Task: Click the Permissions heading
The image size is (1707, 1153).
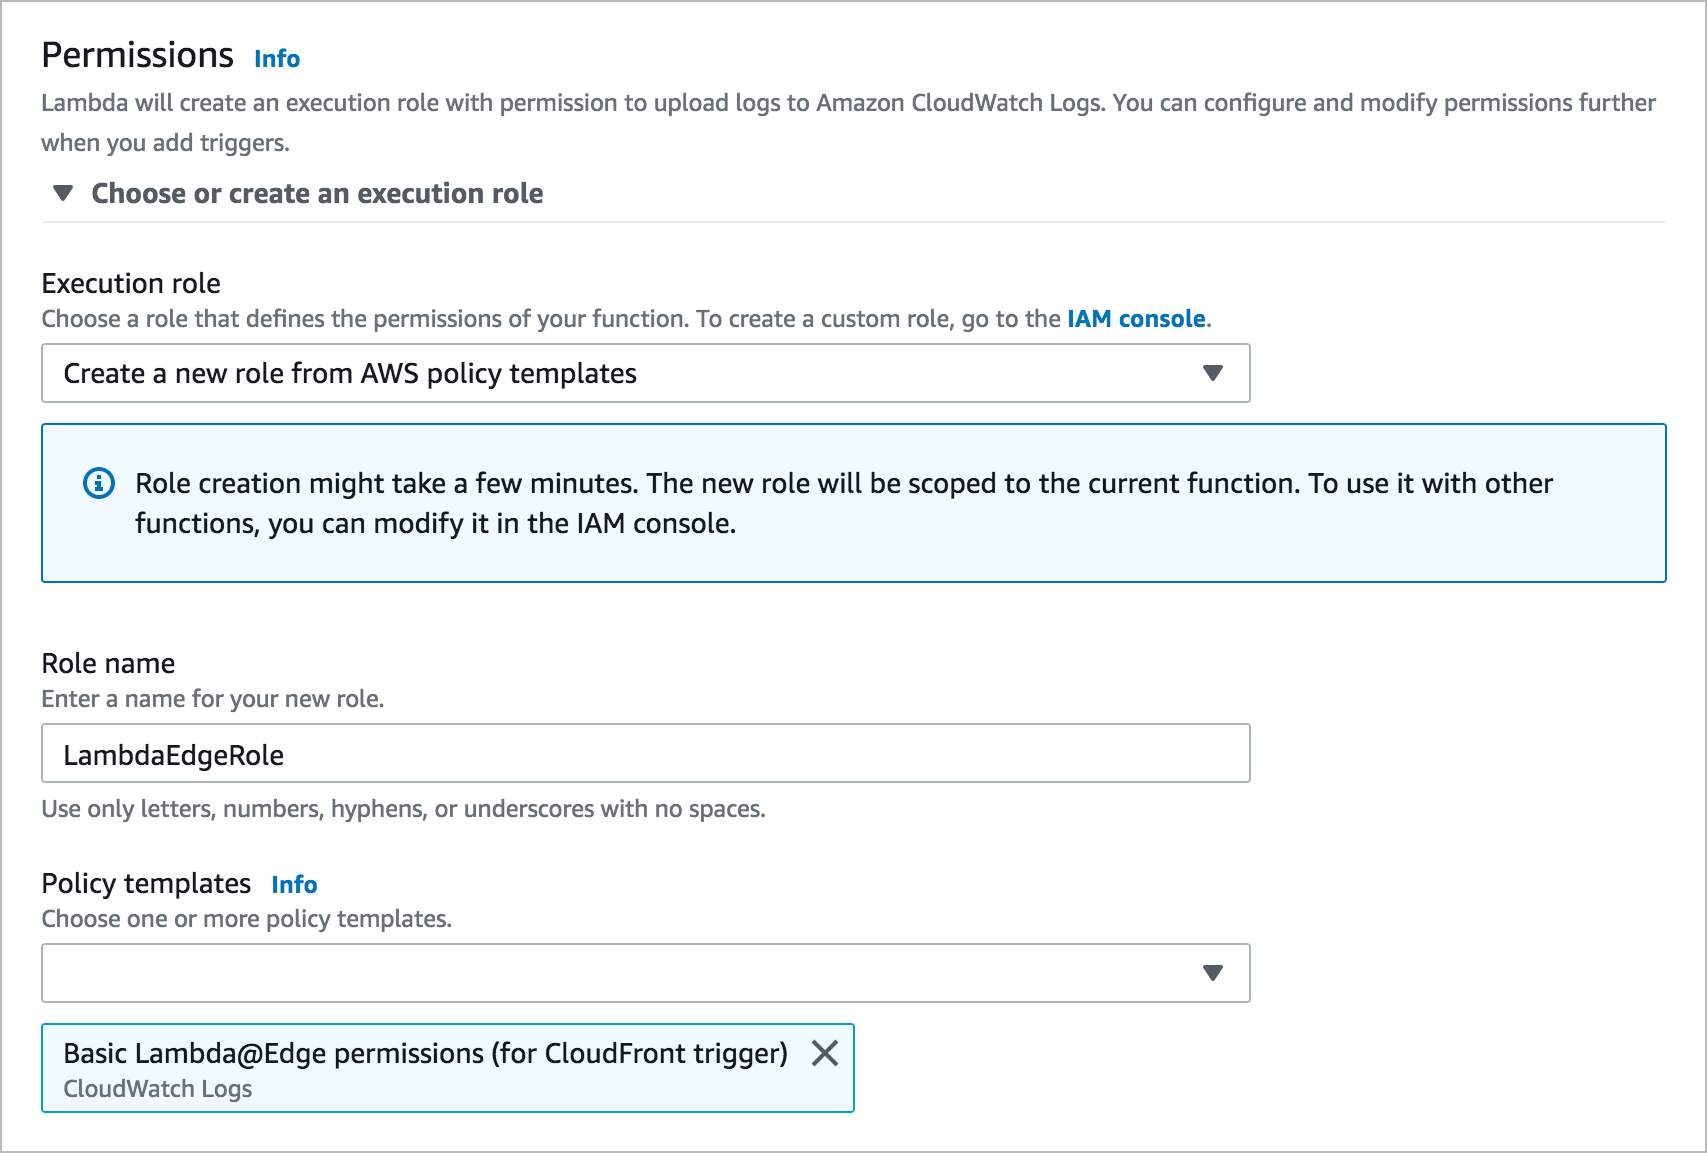Action: [138, 55]
